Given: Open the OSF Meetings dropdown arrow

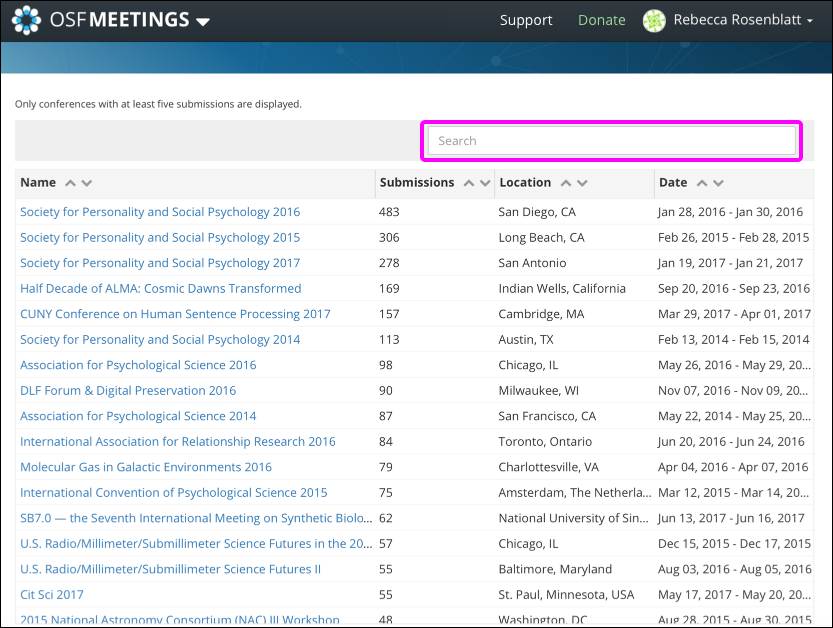Looking at the screenshot, I should coord(202,22).
